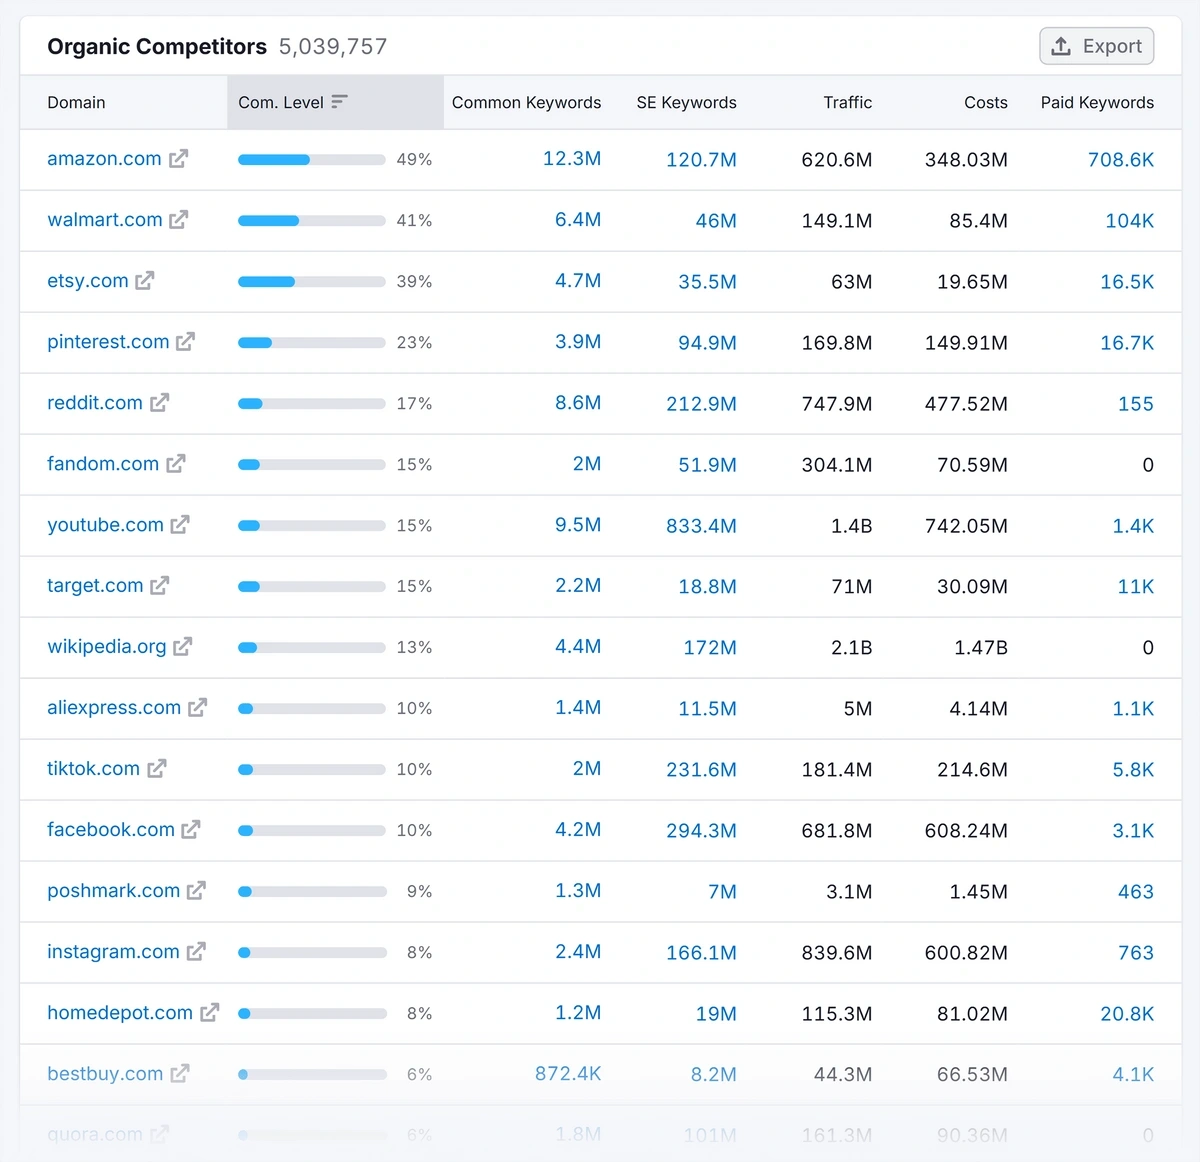Image resolution: width=1200 pixels, height=1162 pixels.
Task: Select facebook.com costs value 608.24M
Action: 966,831
